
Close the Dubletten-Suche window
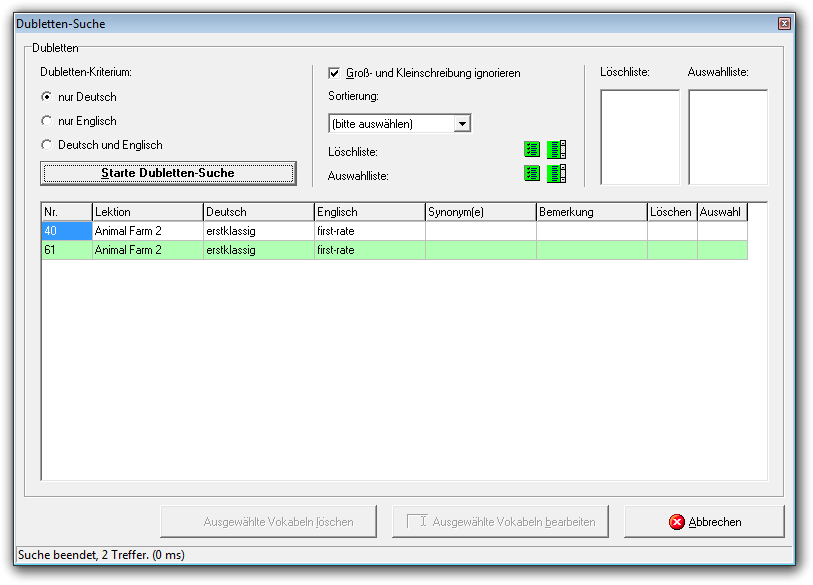784,23
